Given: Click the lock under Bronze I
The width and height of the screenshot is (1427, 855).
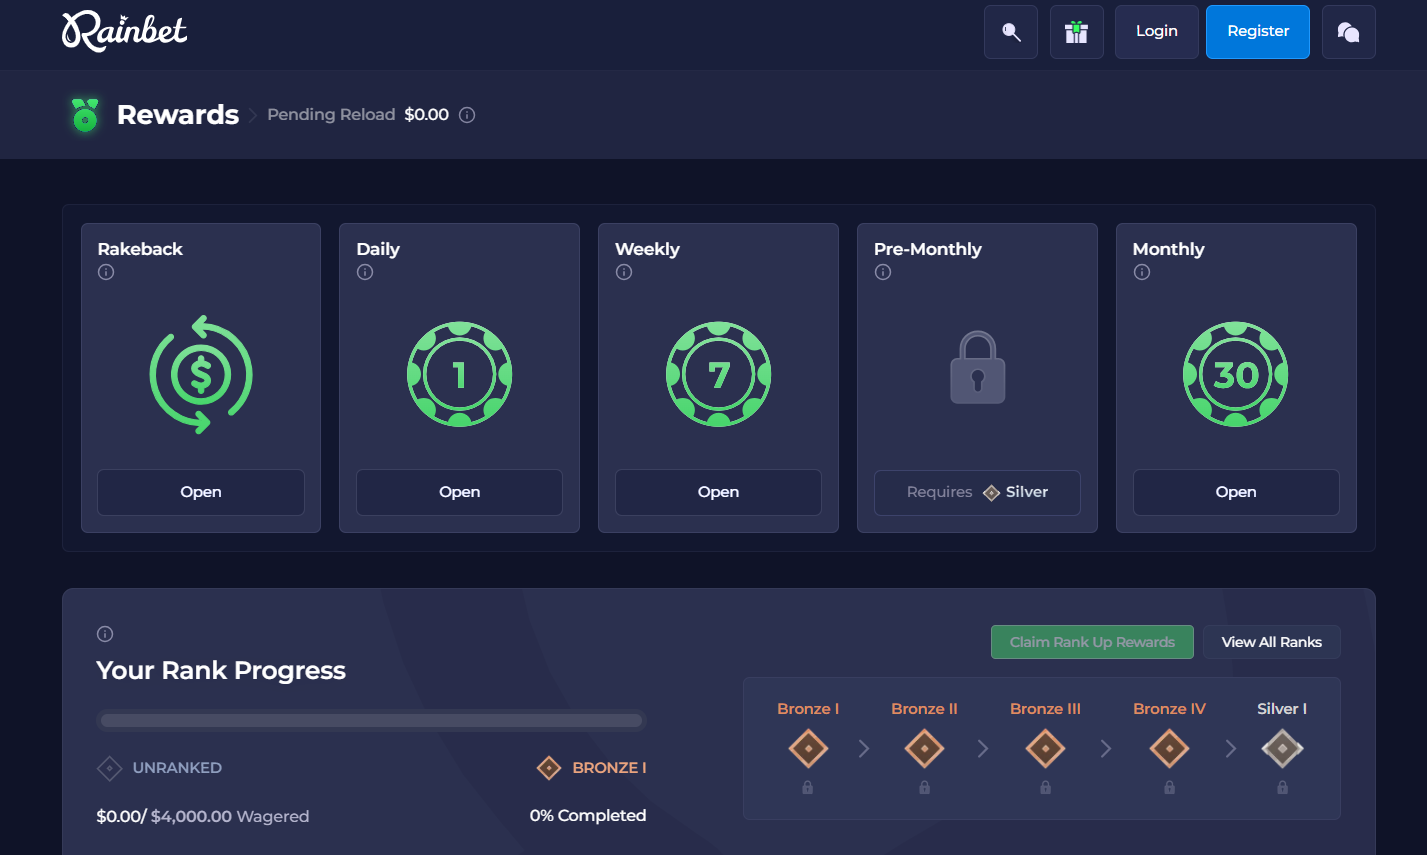Looking at the screenshot, I should pos(808,788).
